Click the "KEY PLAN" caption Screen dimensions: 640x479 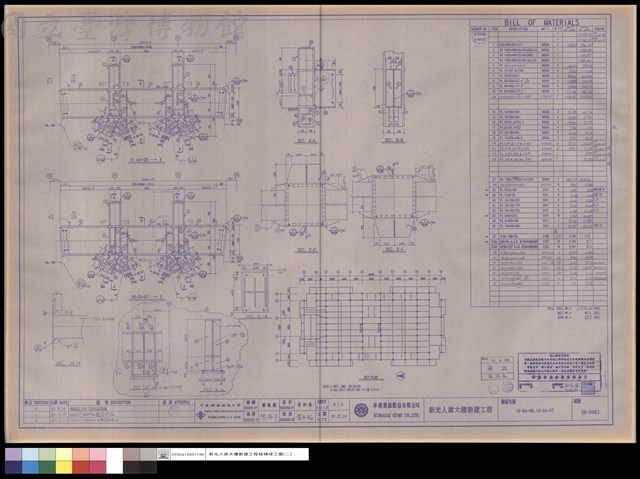coord(369,377)
